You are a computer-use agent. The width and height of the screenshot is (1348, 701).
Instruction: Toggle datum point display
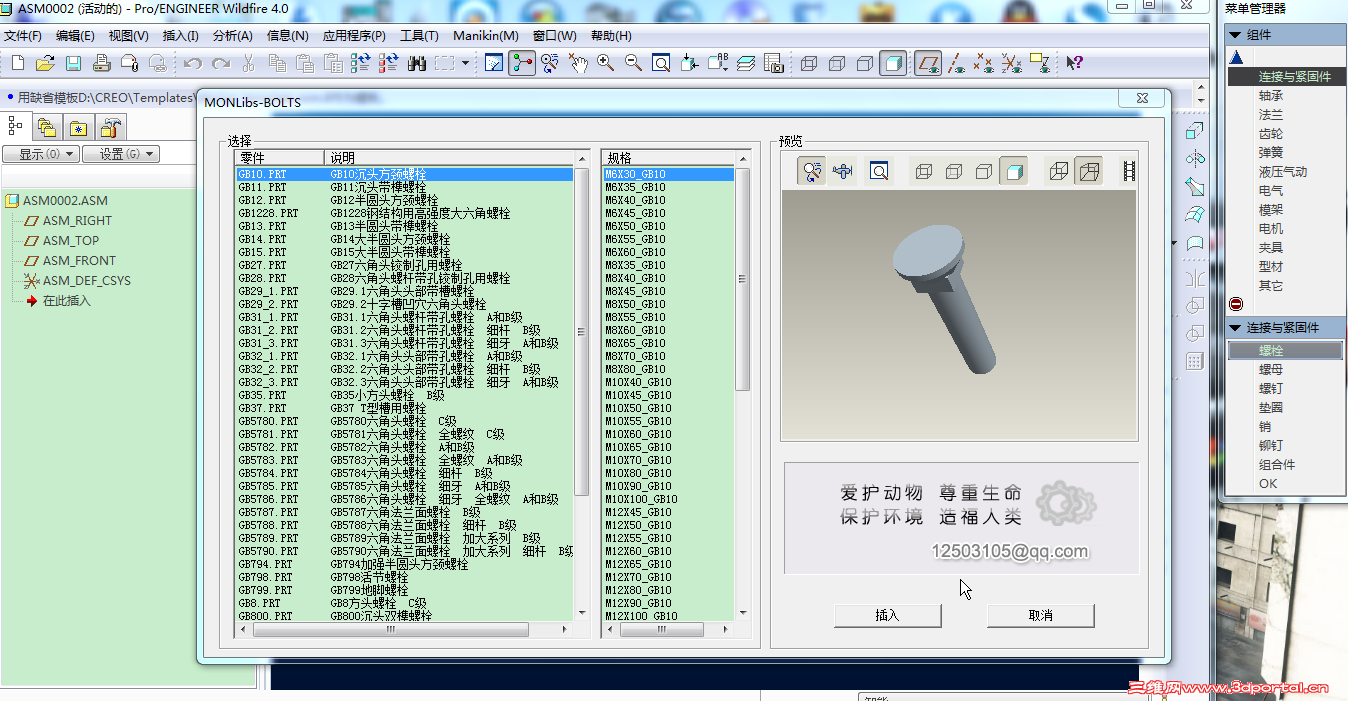click(984, 63)
